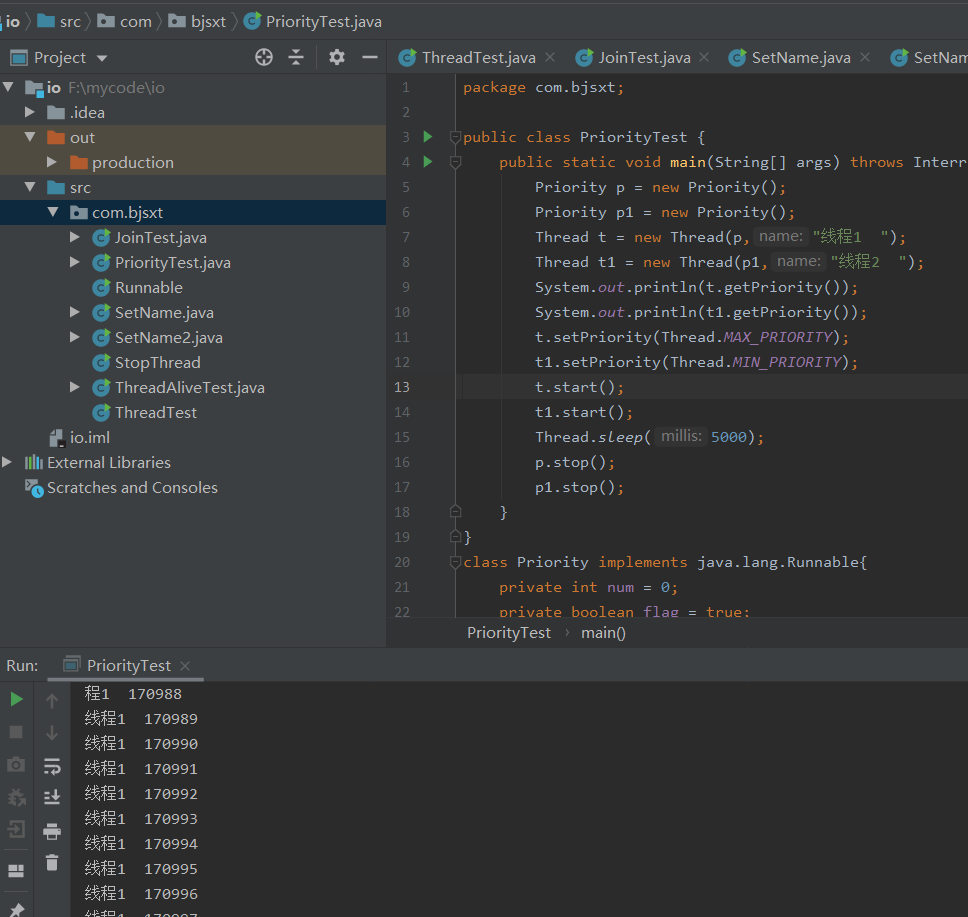
Task: Click MAX_PRIORITY constant in code
Action: (x=777, y=337)
